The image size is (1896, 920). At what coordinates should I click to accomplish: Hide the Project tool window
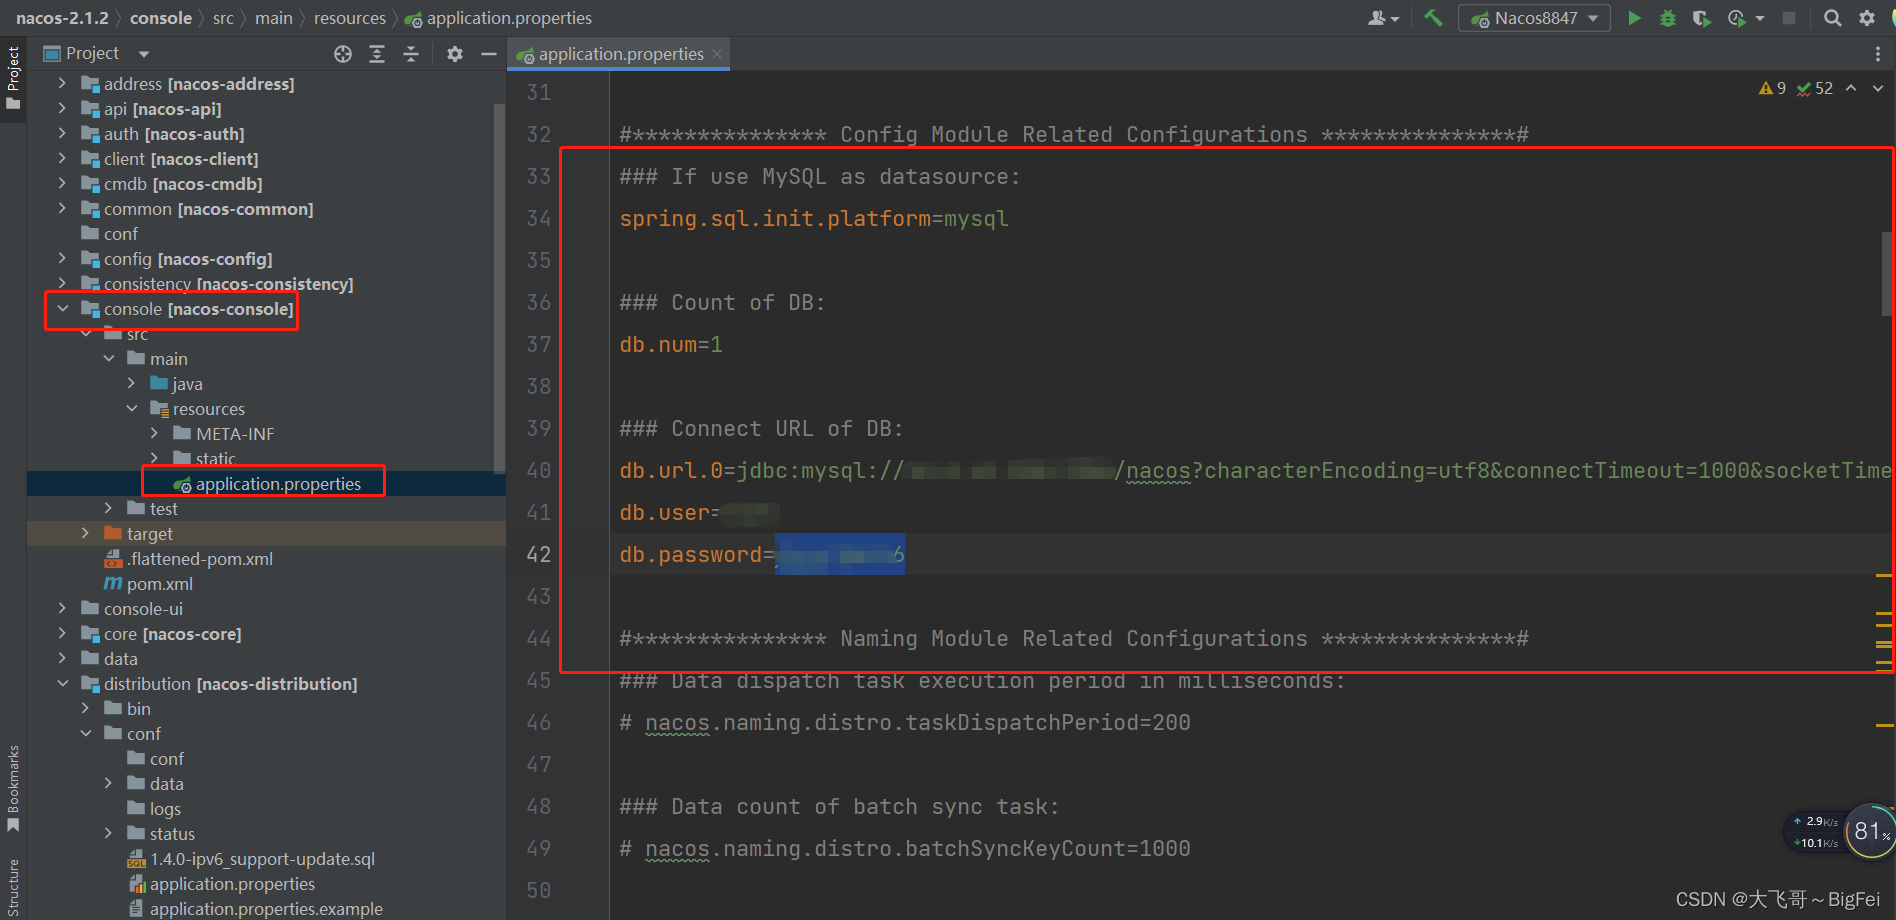489,54
